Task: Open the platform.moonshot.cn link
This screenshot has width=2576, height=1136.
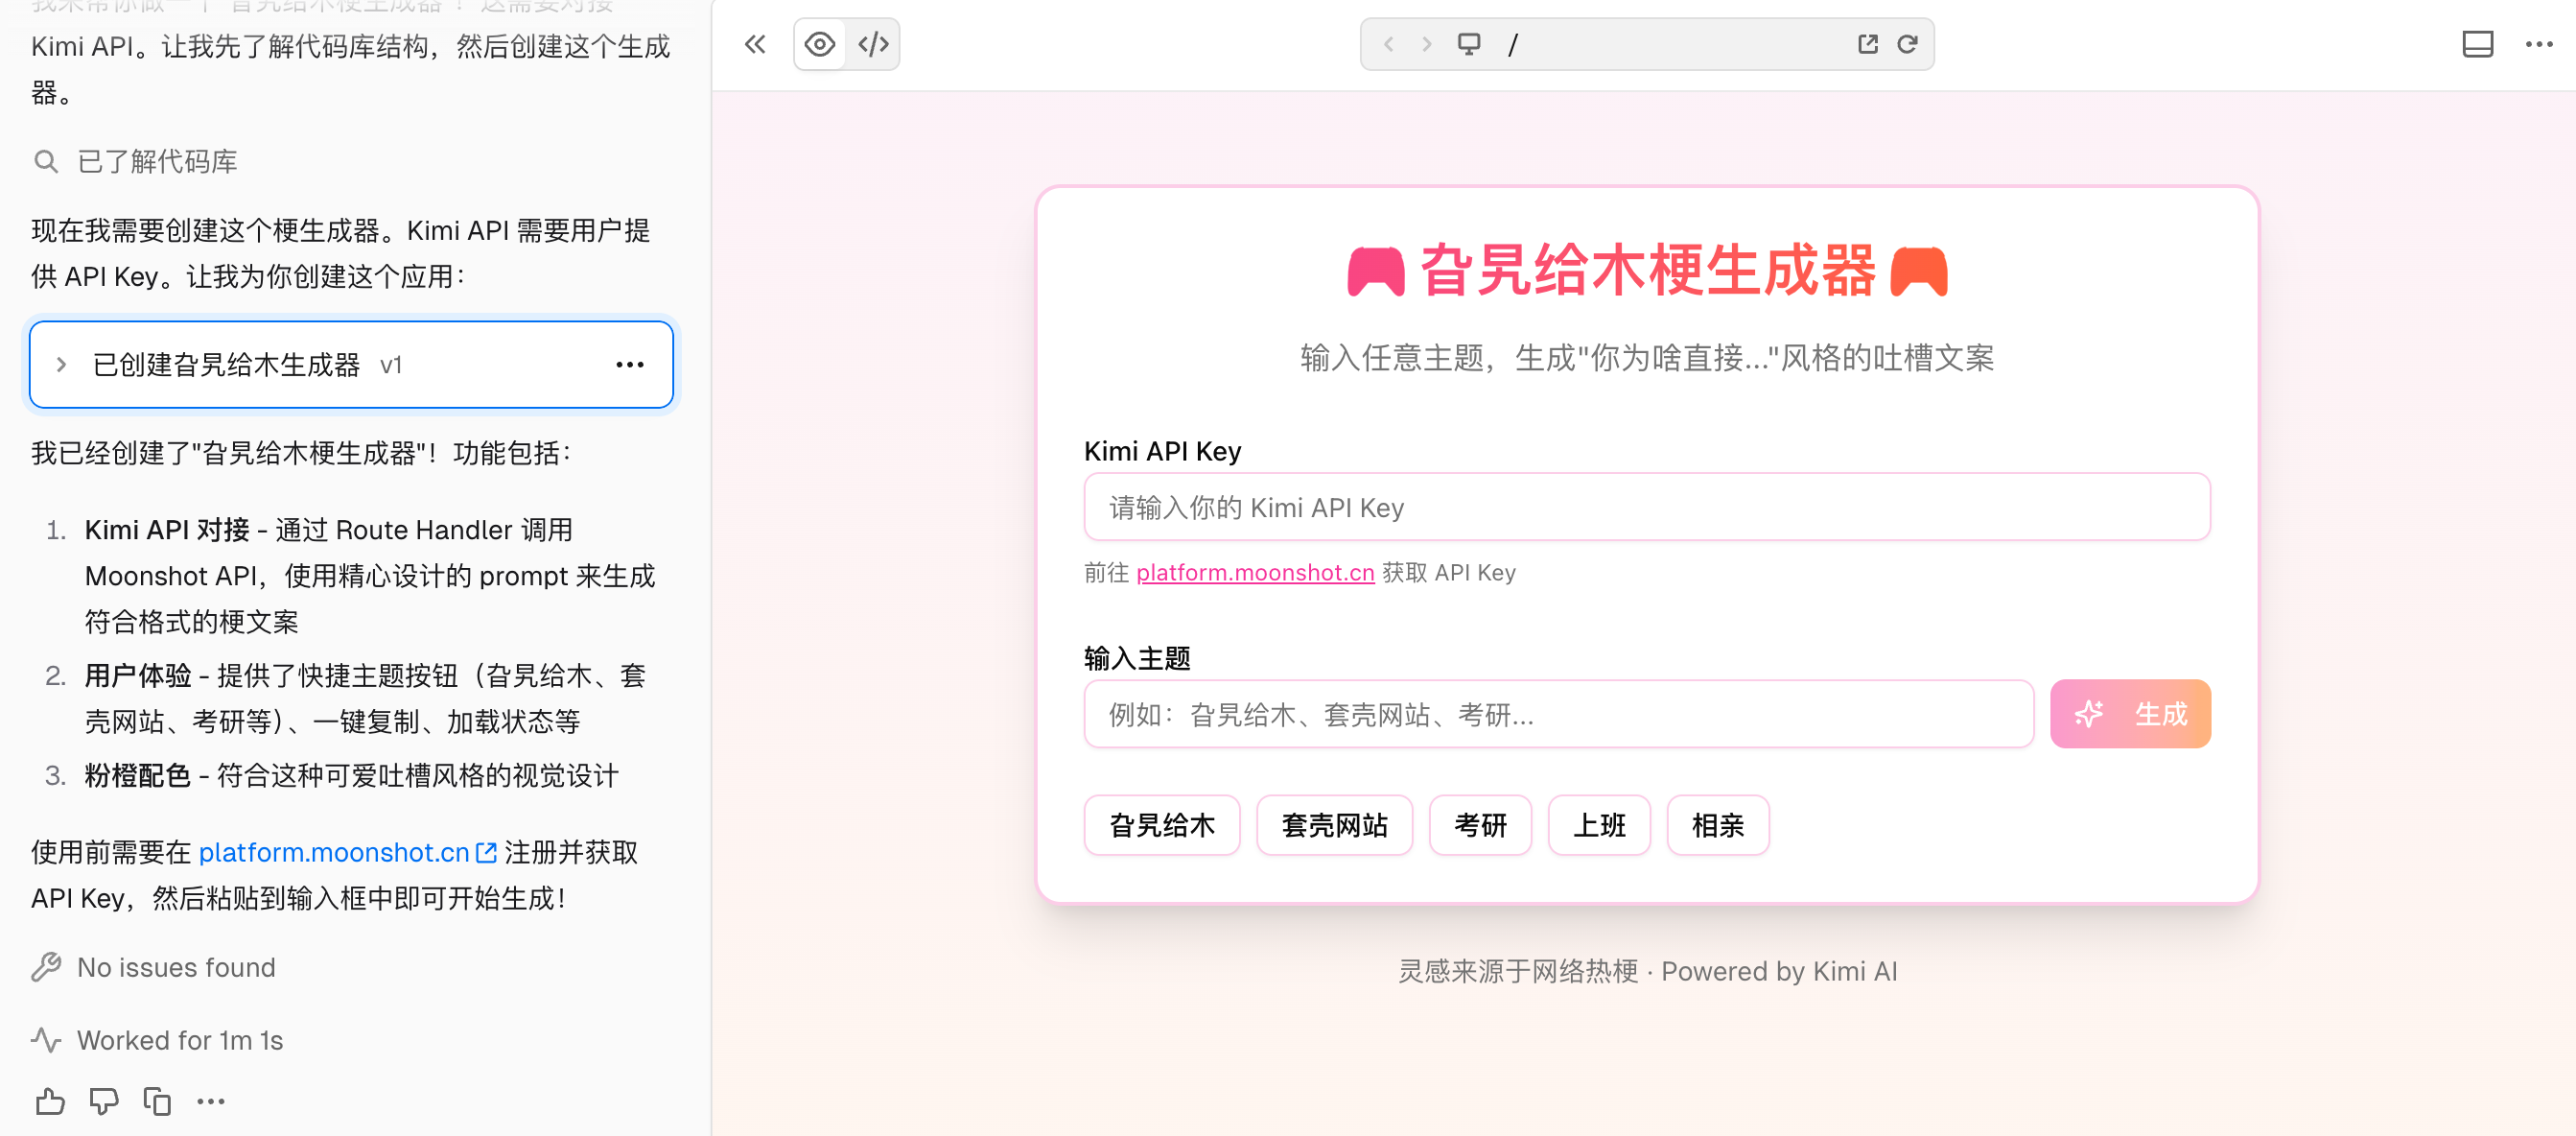Action: point(1255,572)
